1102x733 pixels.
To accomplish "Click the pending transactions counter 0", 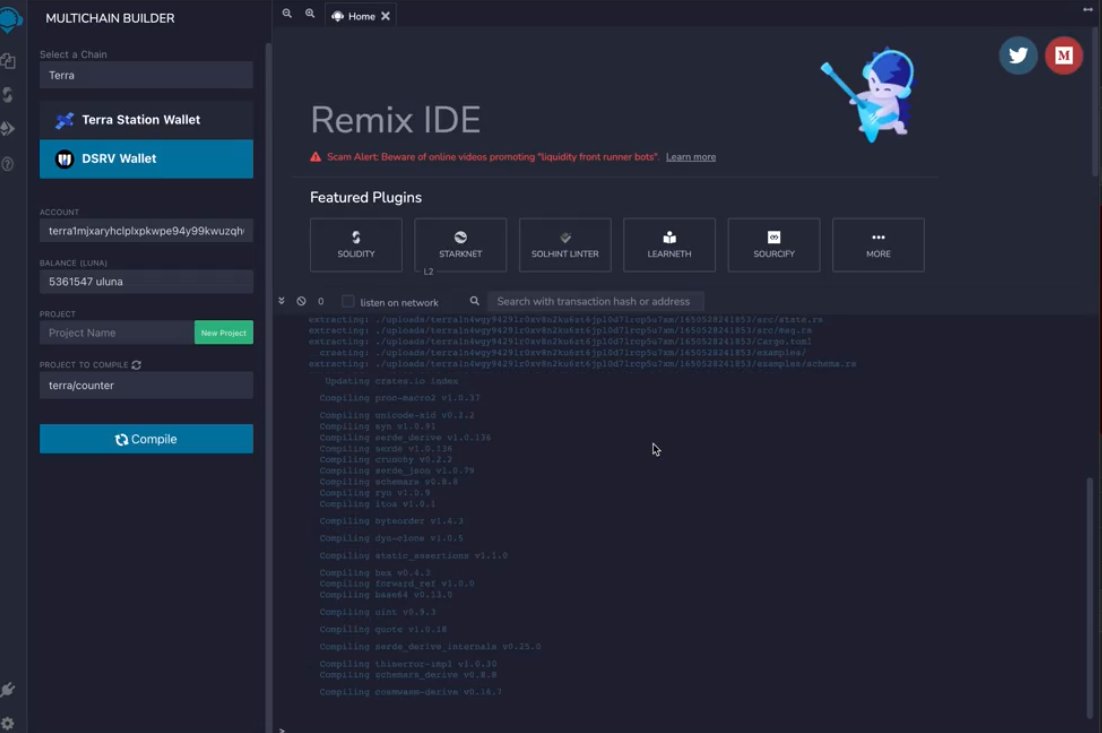I will click(x=320, y=301).
